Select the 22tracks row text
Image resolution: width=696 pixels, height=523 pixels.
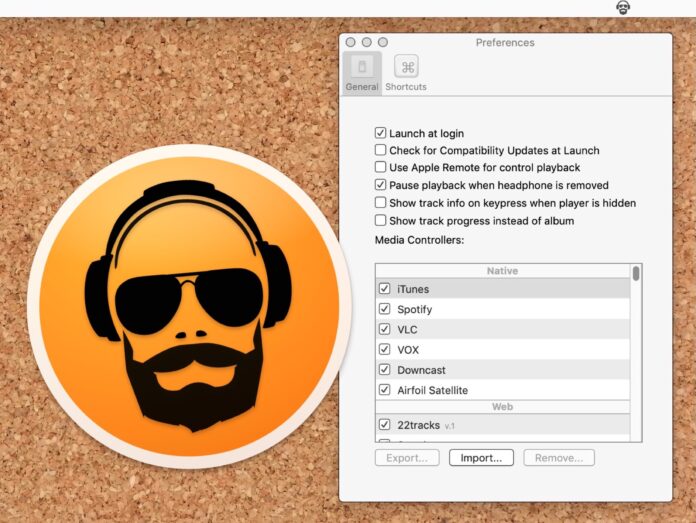[x=419, y=425]
